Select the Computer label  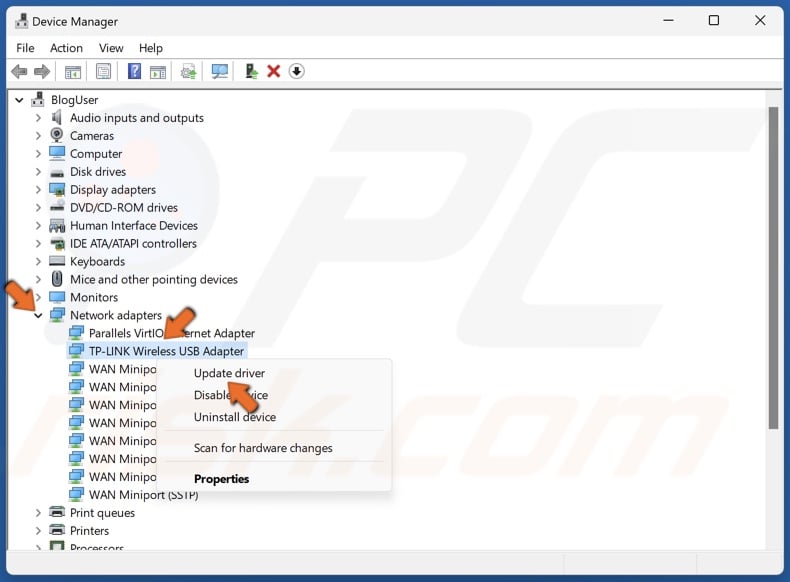[x=96, y=154]
